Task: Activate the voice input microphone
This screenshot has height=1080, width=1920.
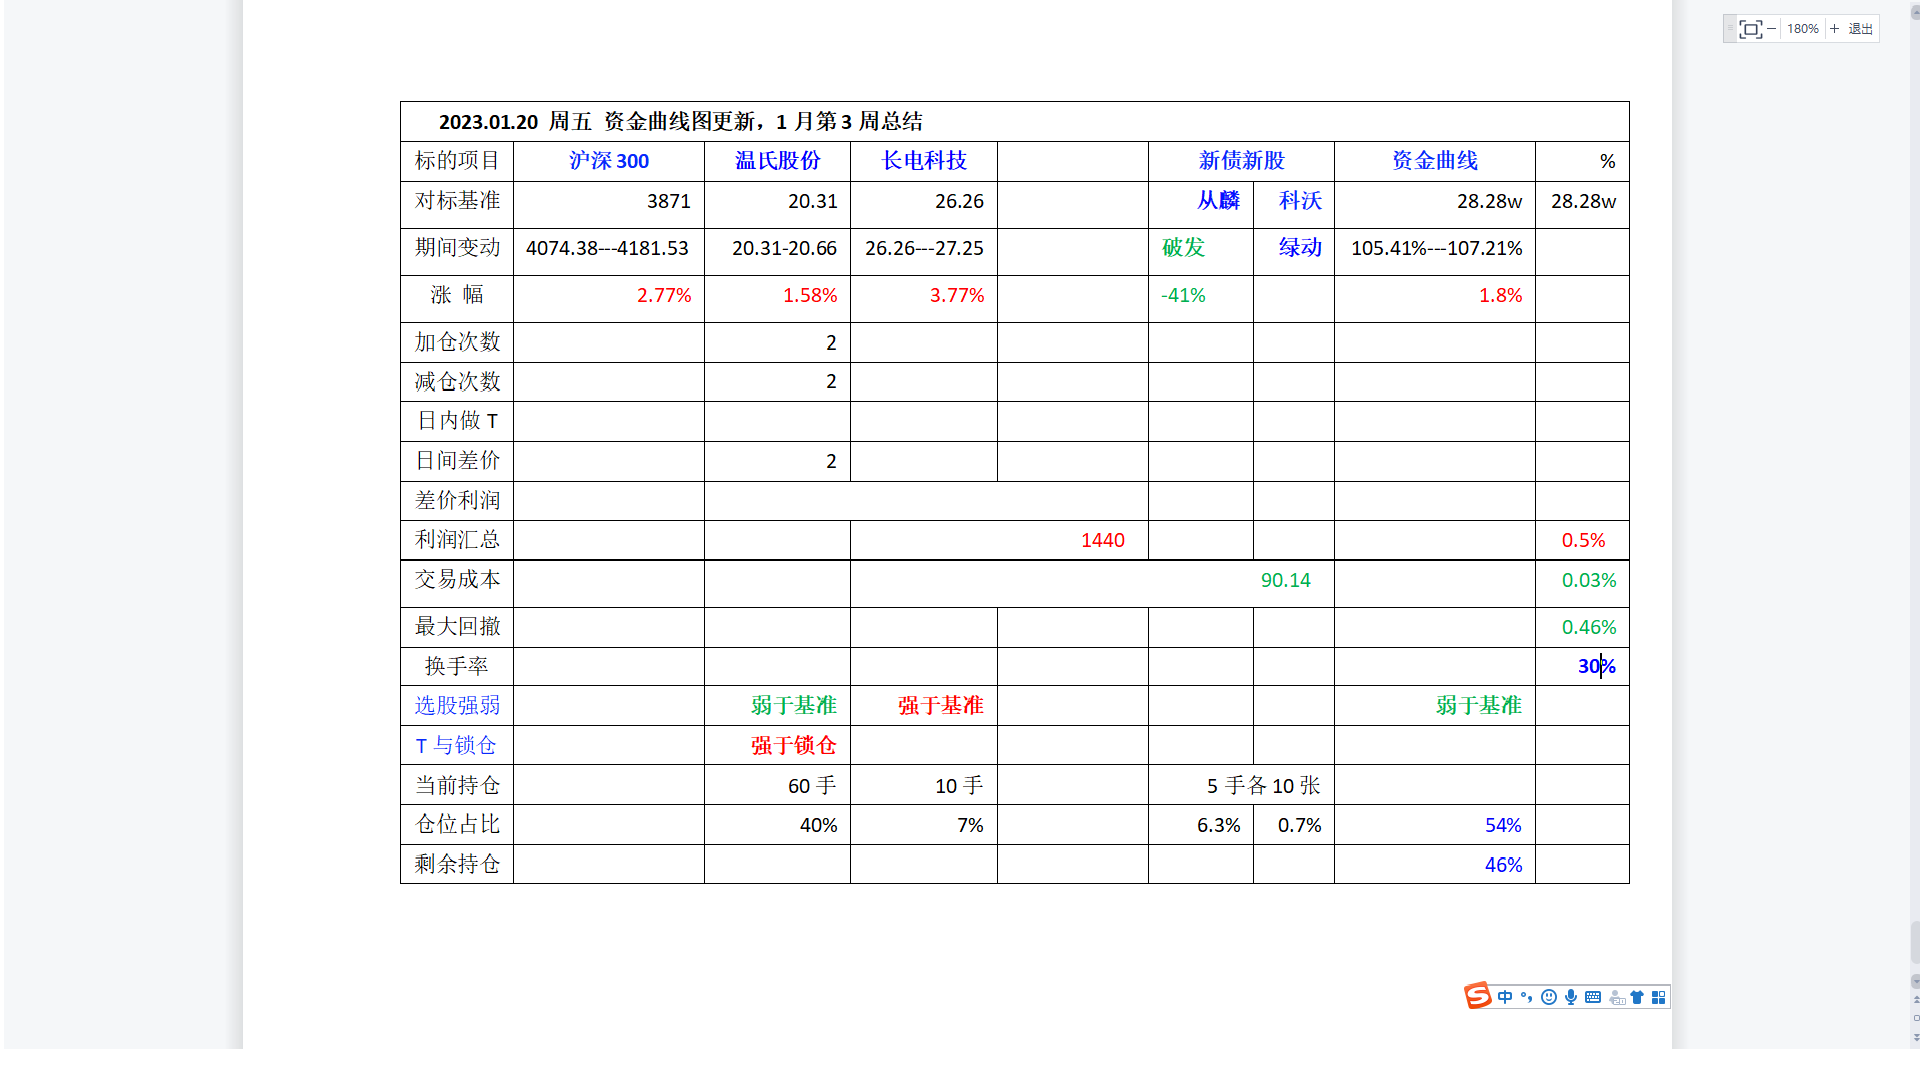Action: 1571,997
